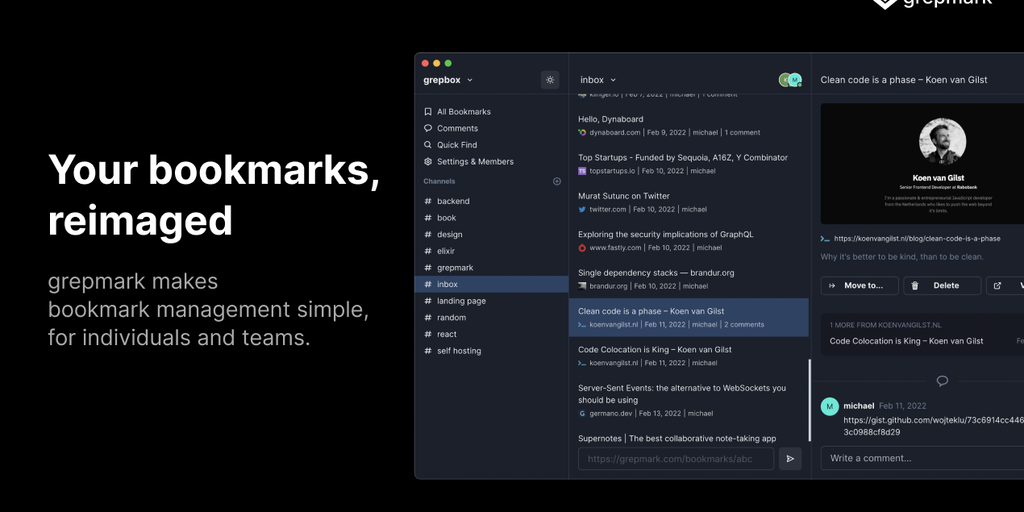
Task: Click the member avatar M in header
Action: [795, 80]
